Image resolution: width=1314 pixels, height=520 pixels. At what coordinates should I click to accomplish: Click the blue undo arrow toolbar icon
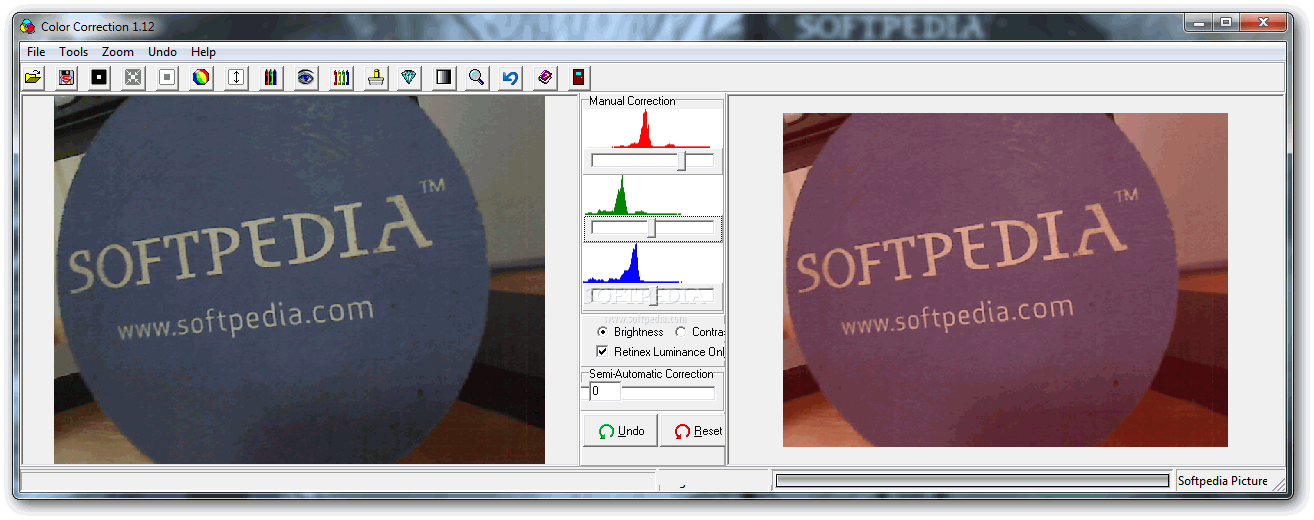coord(510,77)
